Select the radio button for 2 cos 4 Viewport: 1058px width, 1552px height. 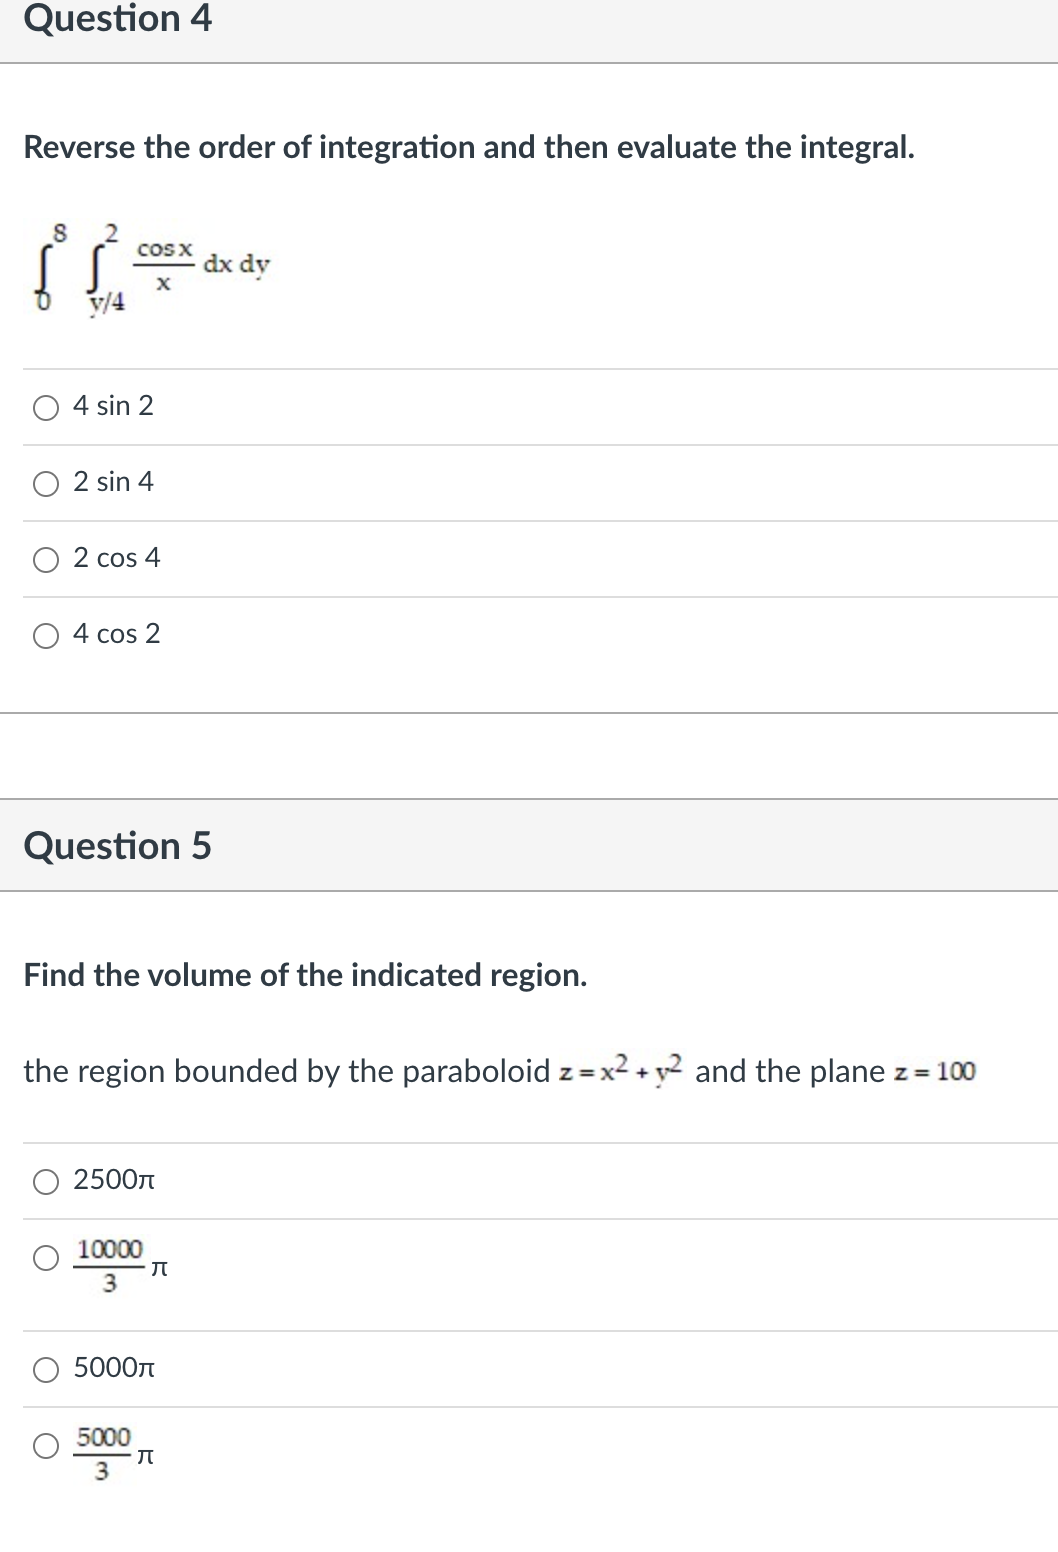[x=46, y=560]
